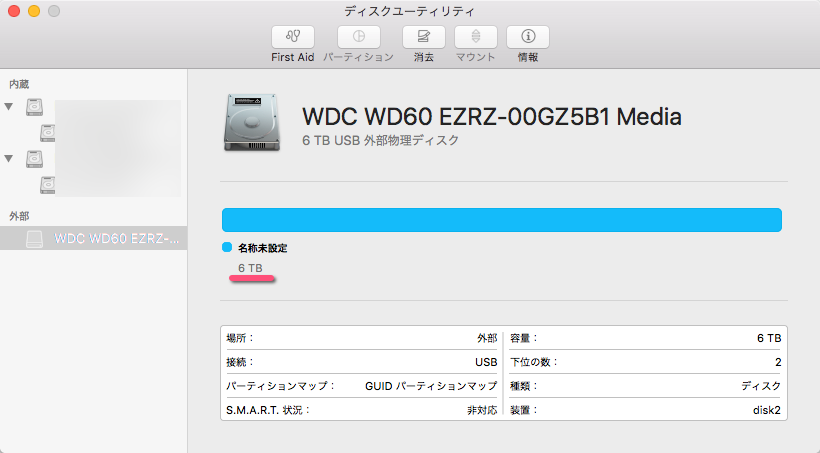Click the 下位の数 row value 2
The width and height of the screenshot is (820, 453).
tap(778, 362)
